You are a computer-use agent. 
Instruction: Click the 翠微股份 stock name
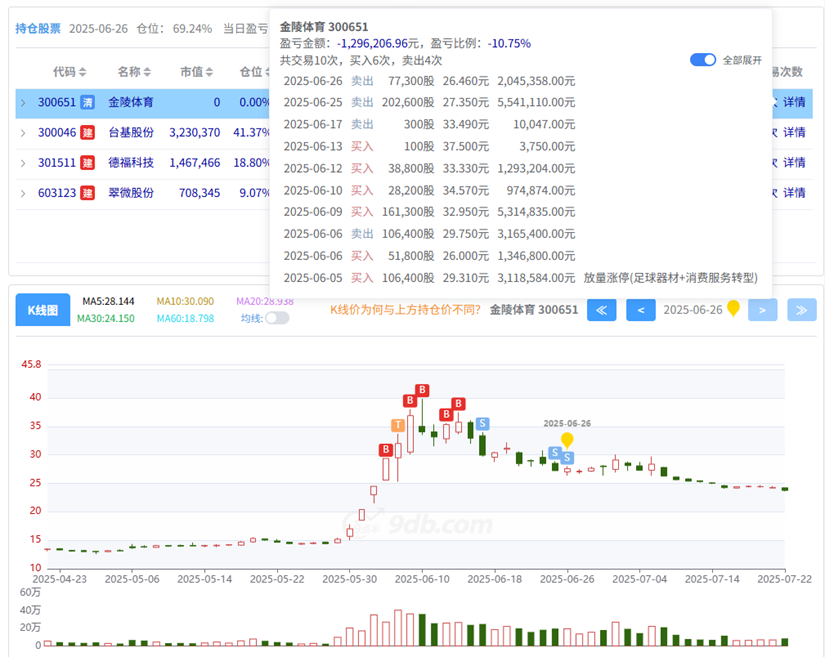click(131, 193)
